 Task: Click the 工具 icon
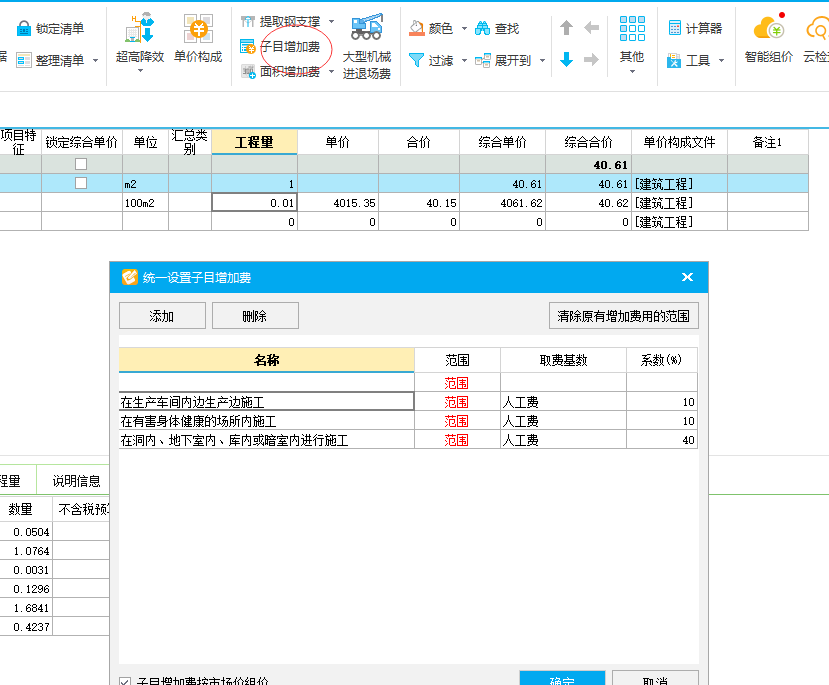pos(674,61)
